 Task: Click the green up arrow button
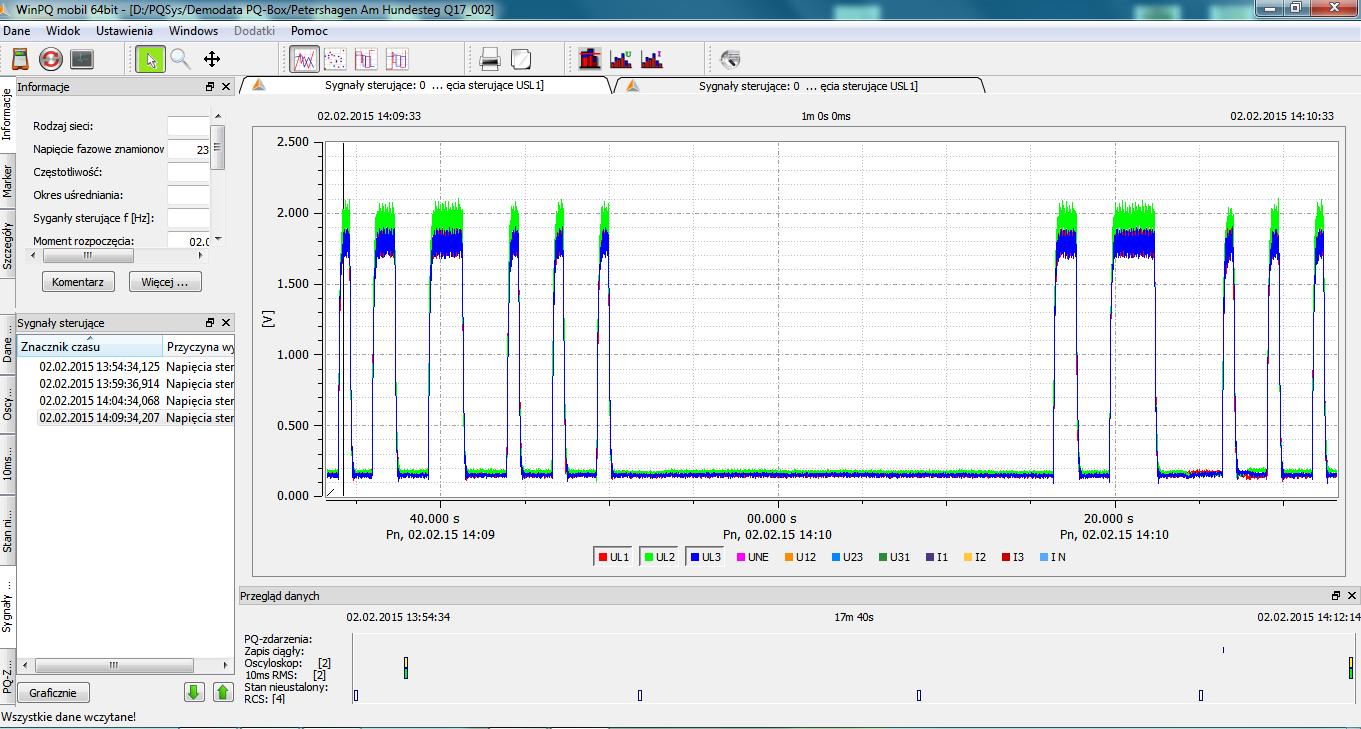223,692
